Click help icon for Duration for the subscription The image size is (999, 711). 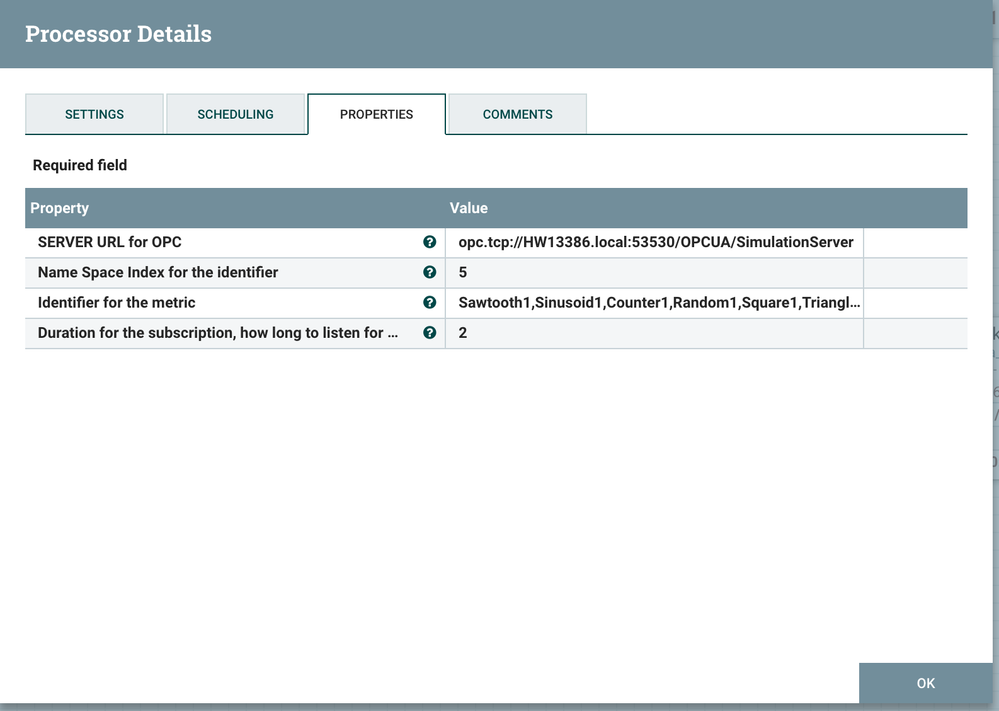click(x=430, y=333)
